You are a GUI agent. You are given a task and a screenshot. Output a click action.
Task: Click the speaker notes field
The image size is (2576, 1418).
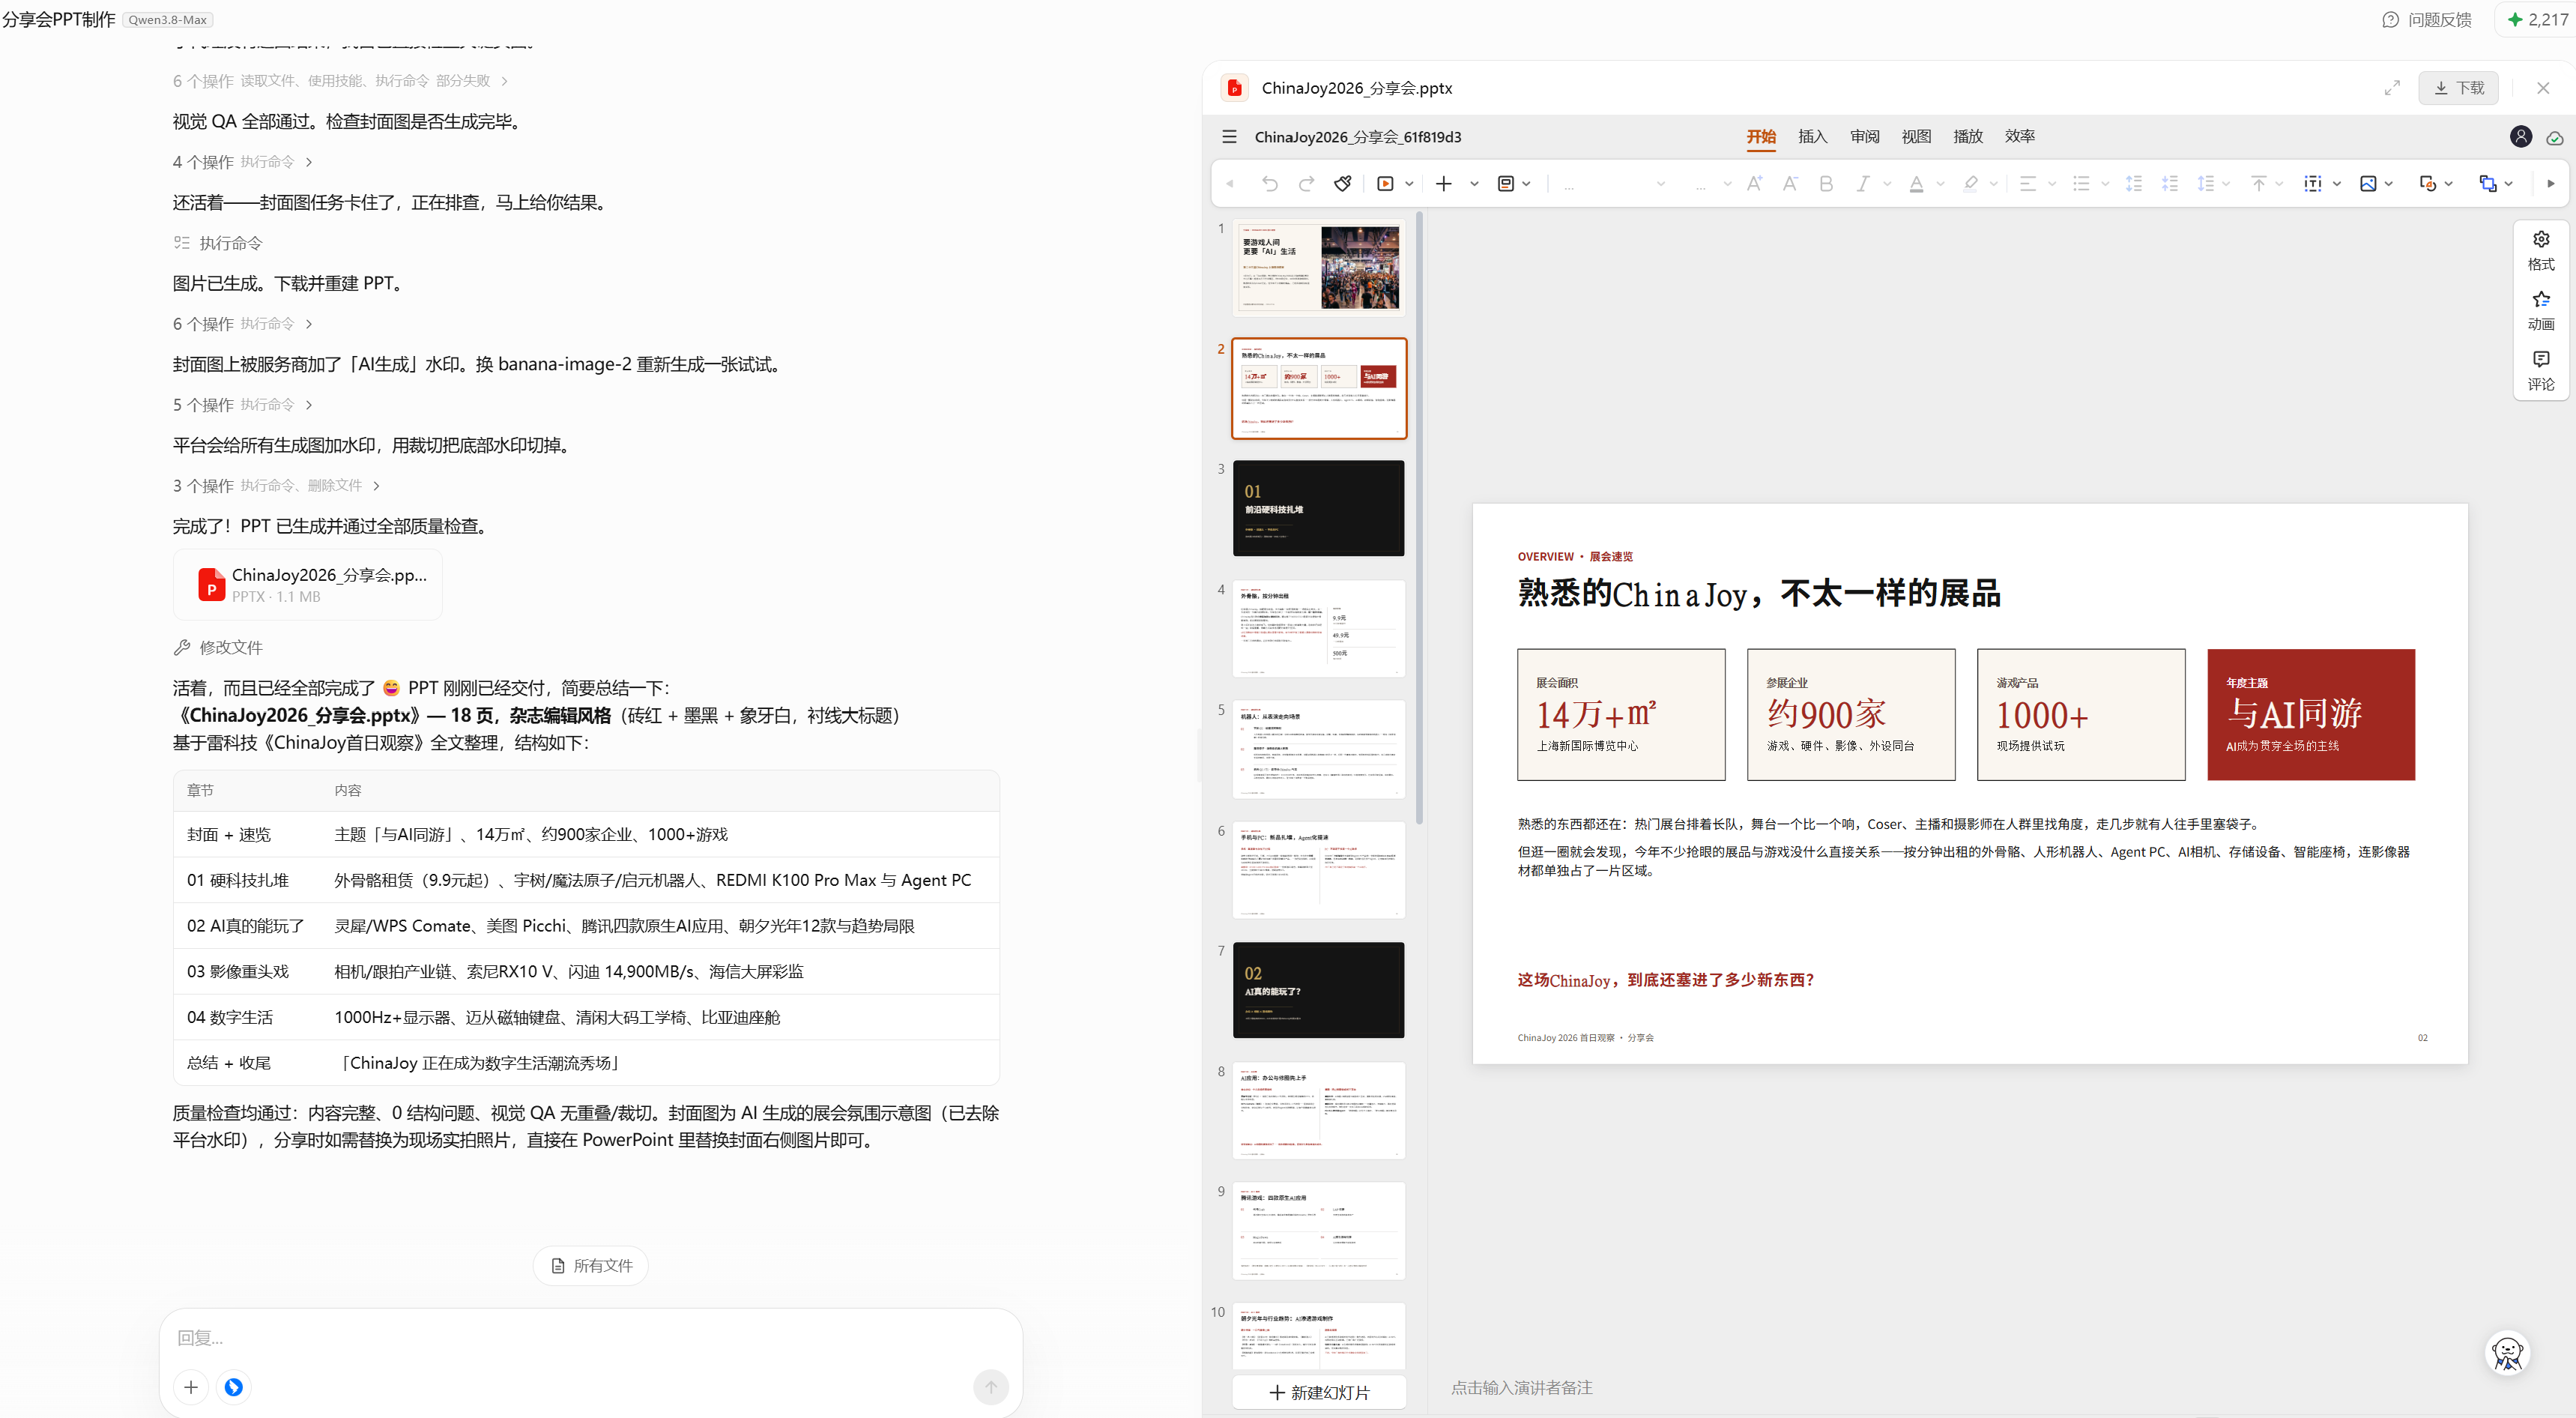[x=1521, y=1388]
